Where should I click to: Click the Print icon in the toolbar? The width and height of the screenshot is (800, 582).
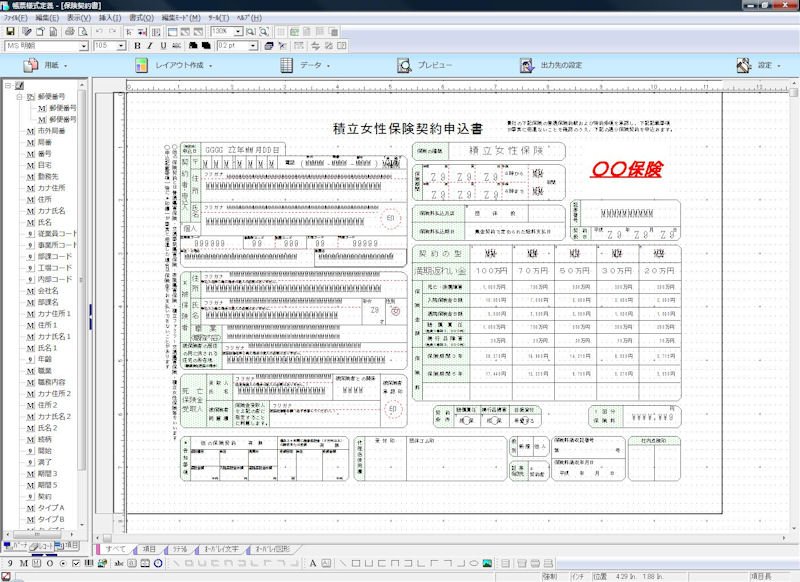[x=69, y=32]
